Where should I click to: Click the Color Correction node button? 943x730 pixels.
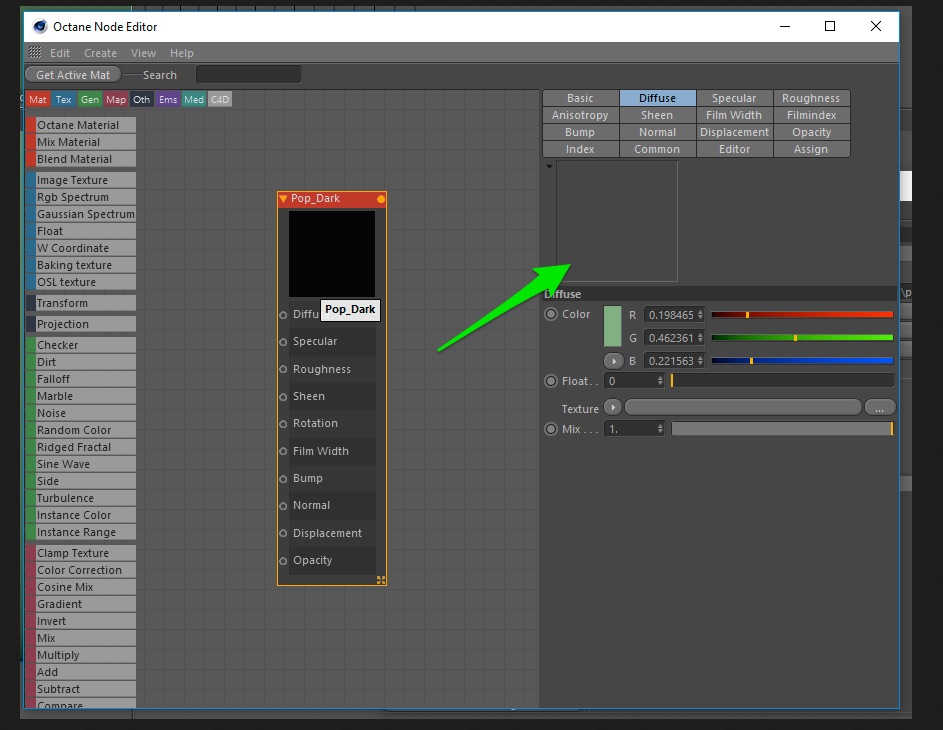(81, 570)
